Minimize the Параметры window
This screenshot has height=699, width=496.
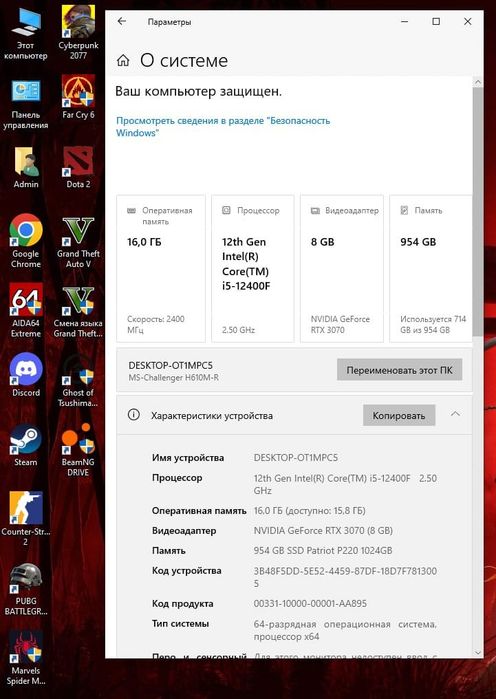405,21
